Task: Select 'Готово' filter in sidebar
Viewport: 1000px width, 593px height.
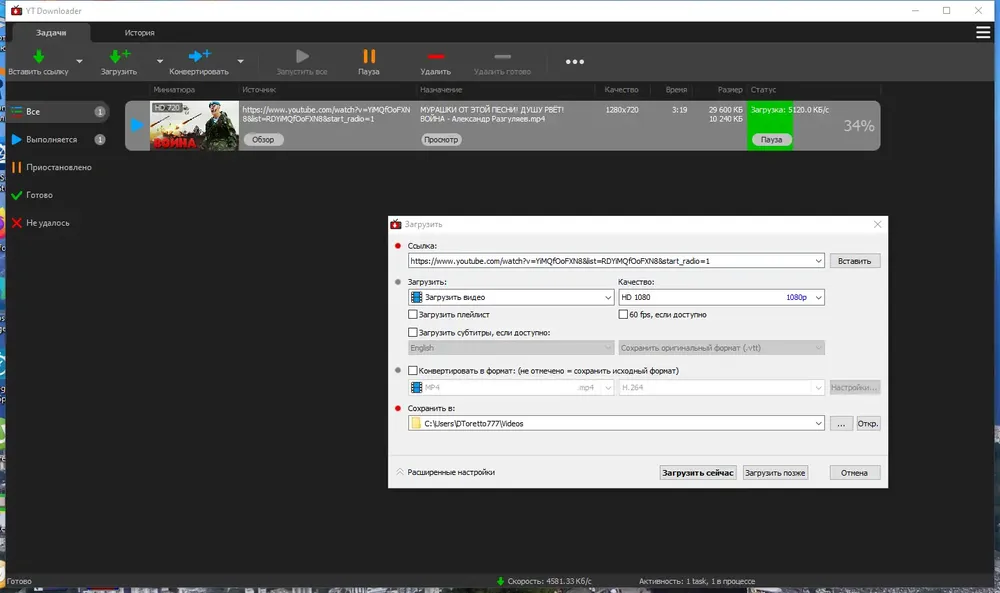Action: (40, 195)
